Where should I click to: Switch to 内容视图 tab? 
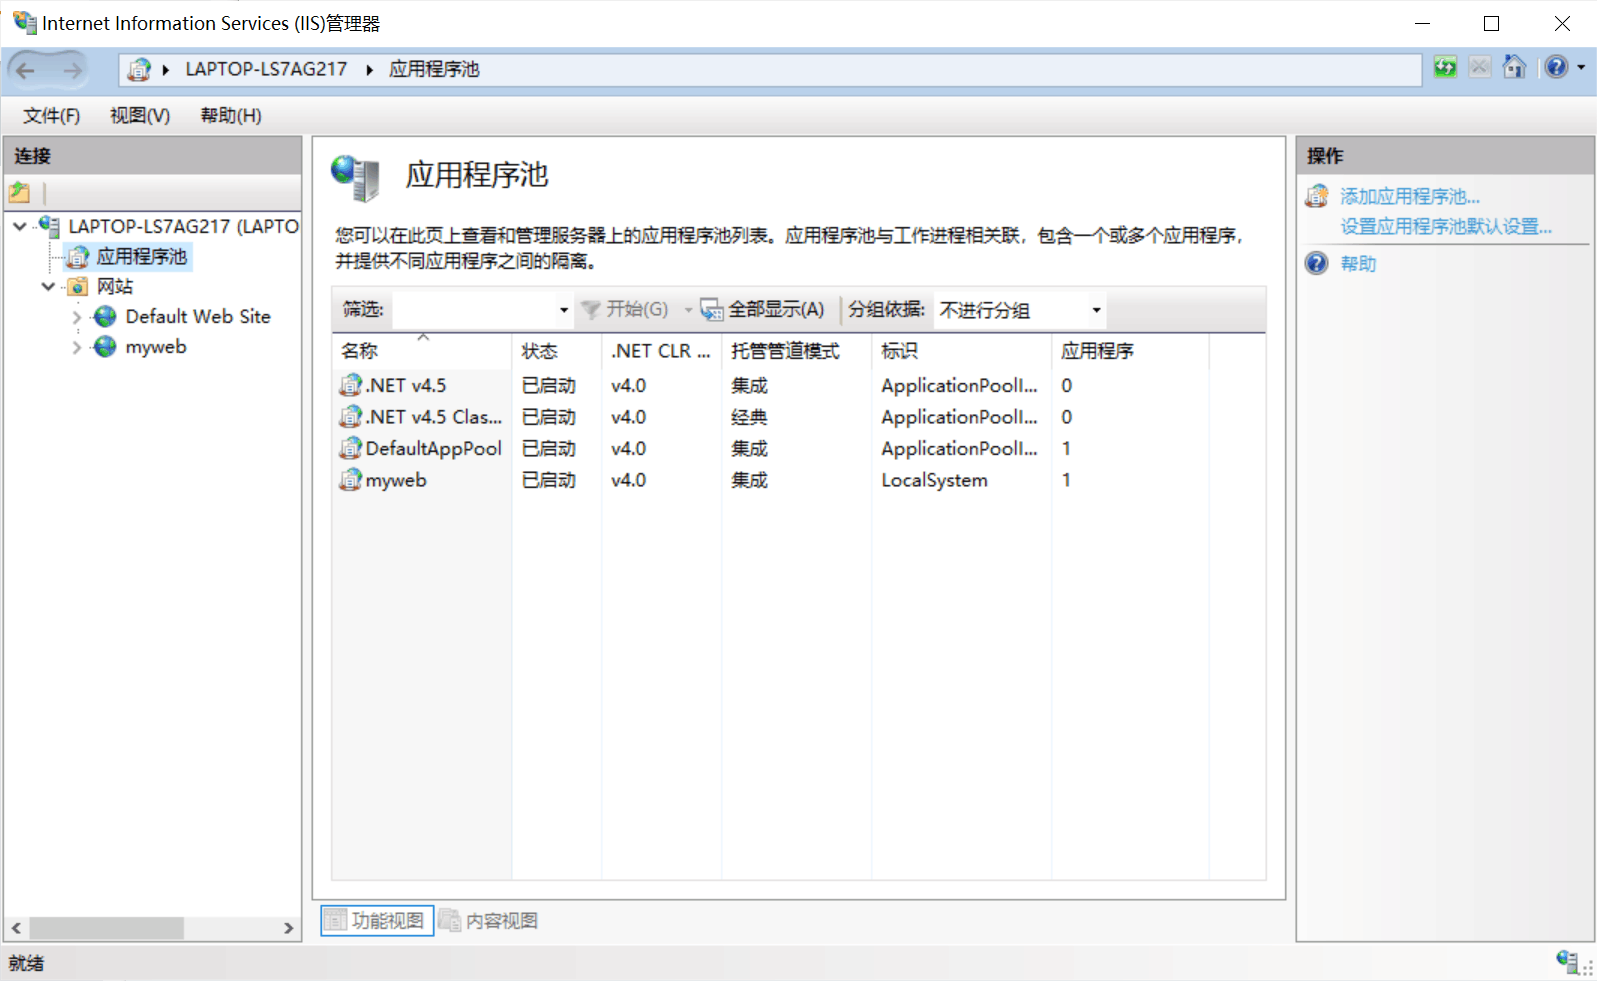click(x=490, y=920)
